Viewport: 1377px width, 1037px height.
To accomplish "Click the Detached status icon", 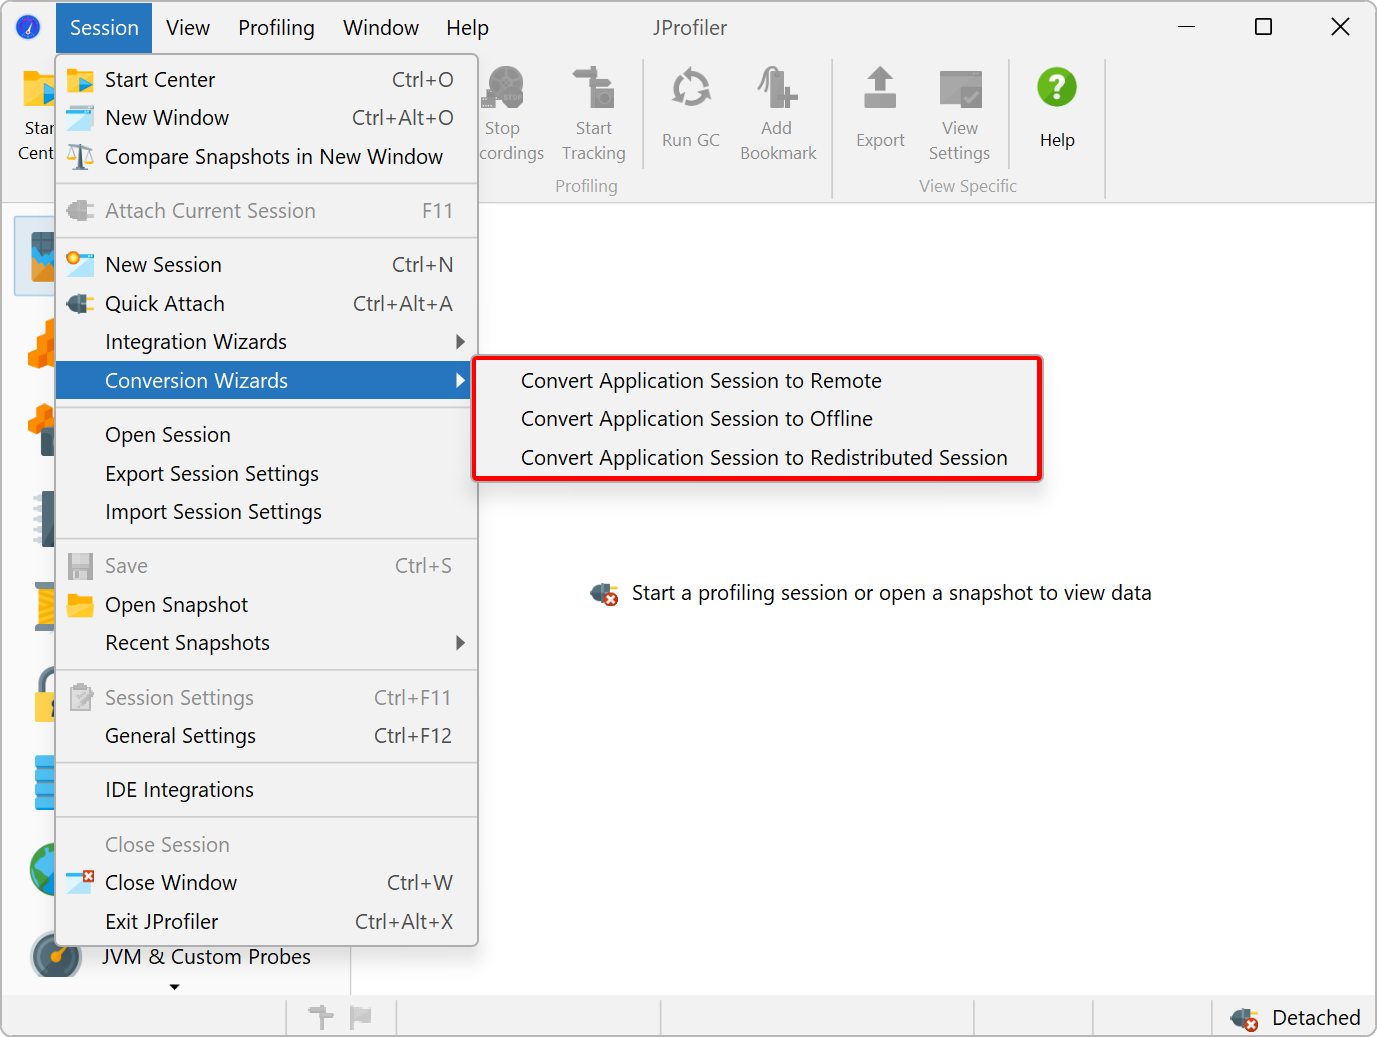I will point(1244,1018).
